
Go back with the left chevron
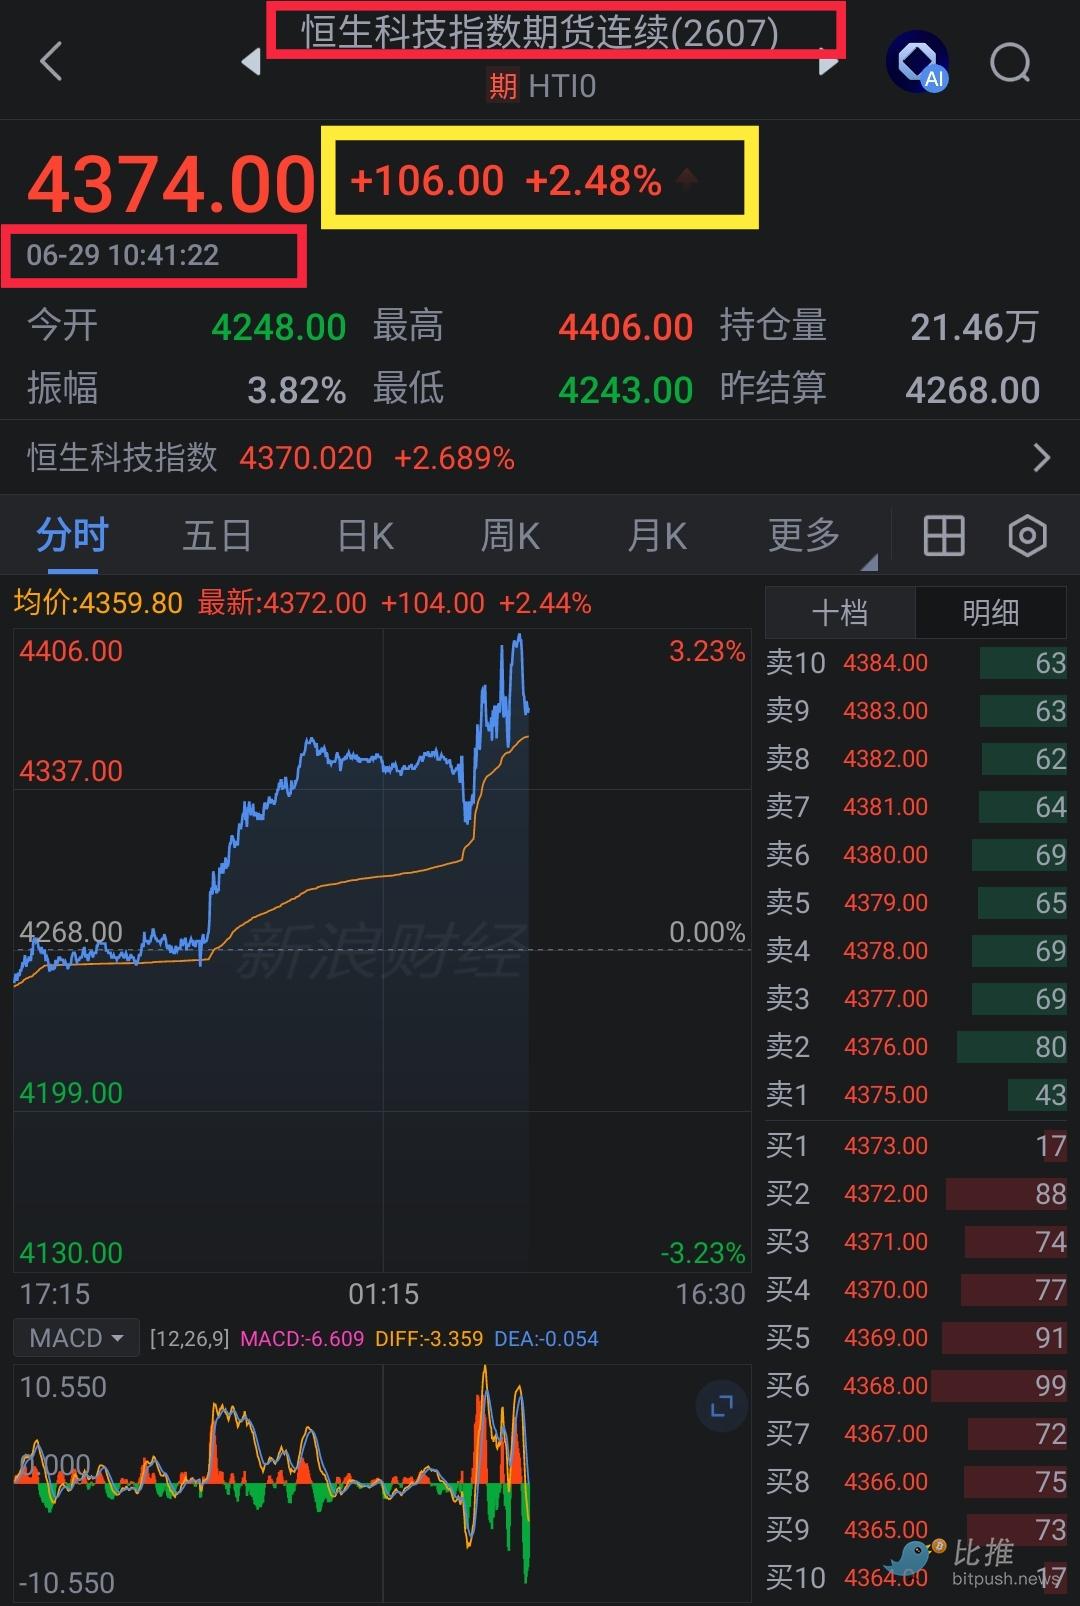pyautogui.click(x=51, y=62)
